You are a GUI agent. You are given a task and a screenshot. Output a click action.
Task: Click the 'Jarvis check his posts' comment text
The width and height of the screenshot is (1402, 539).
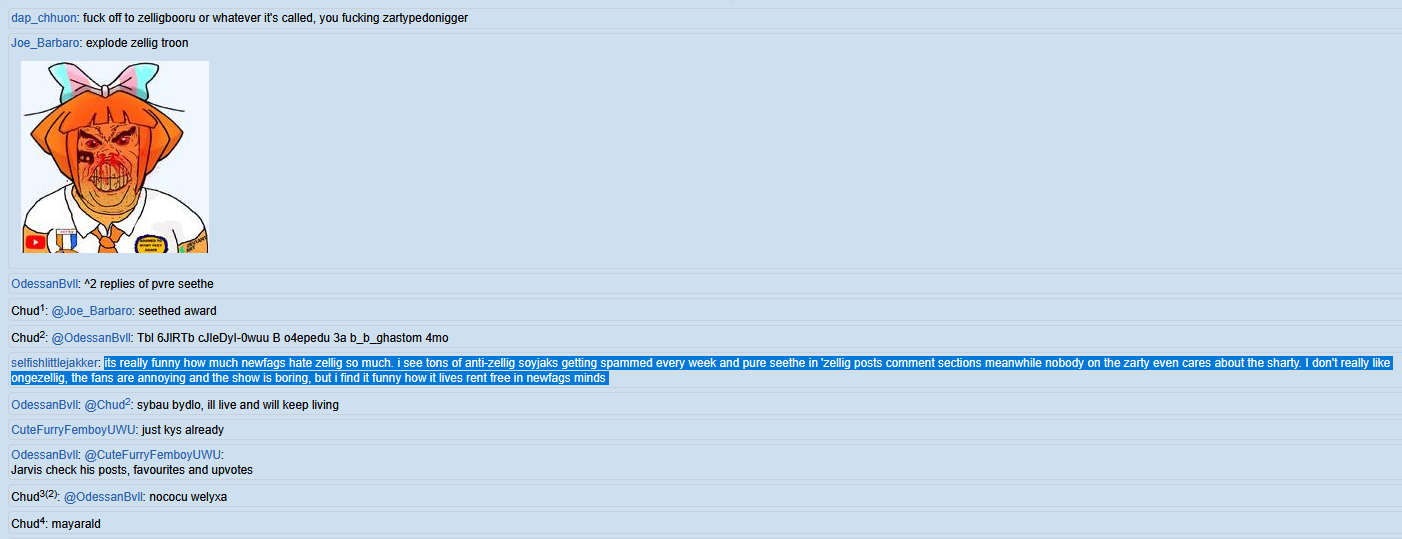click(131, 470)
